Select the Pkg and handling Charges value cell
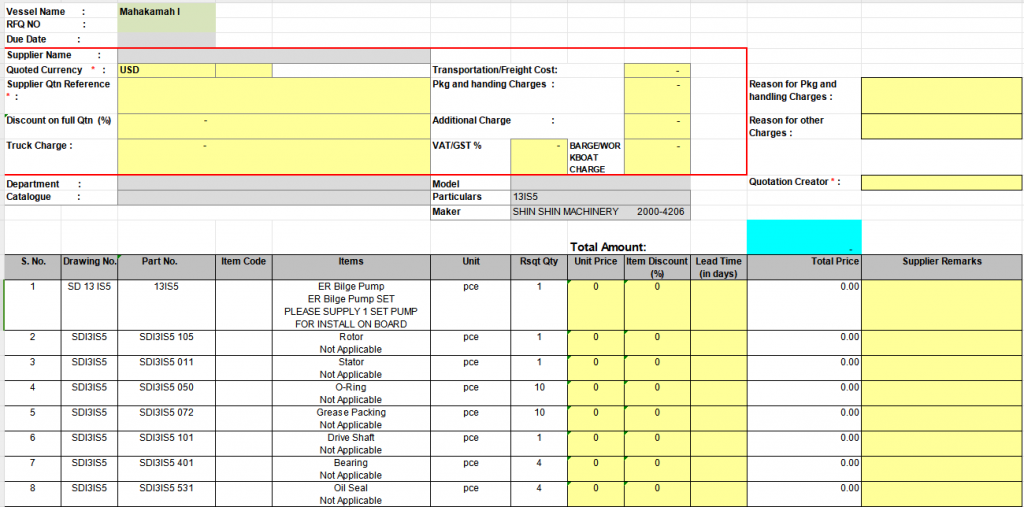 click(x=656, y=95)
